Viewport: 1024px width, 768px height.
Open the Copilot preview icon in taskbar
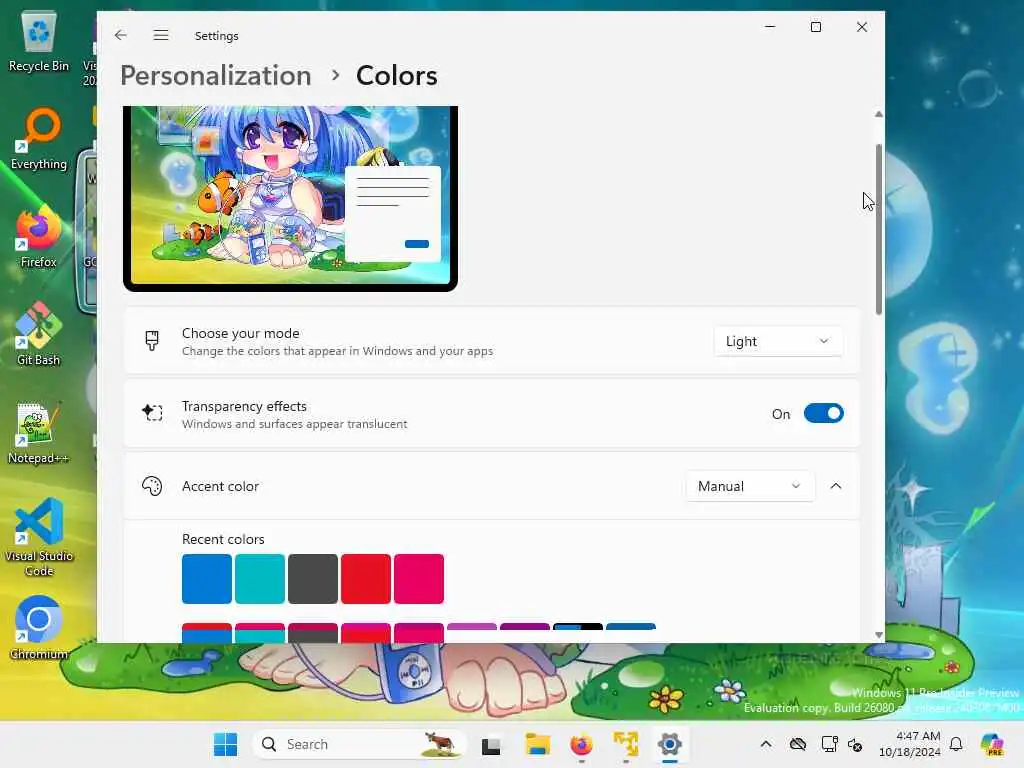[992, 744]
